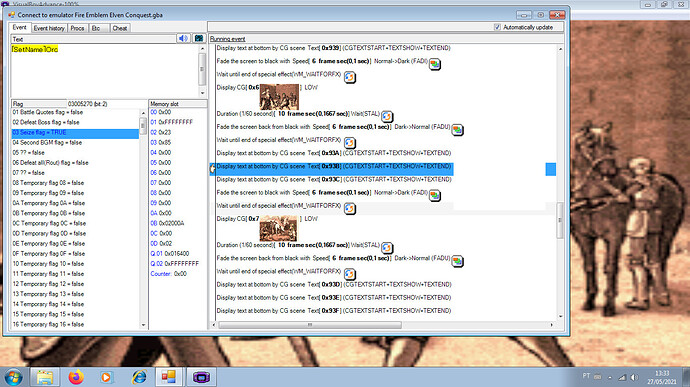Click the fade icon after second Dark->Normal (FADU)

457,261
